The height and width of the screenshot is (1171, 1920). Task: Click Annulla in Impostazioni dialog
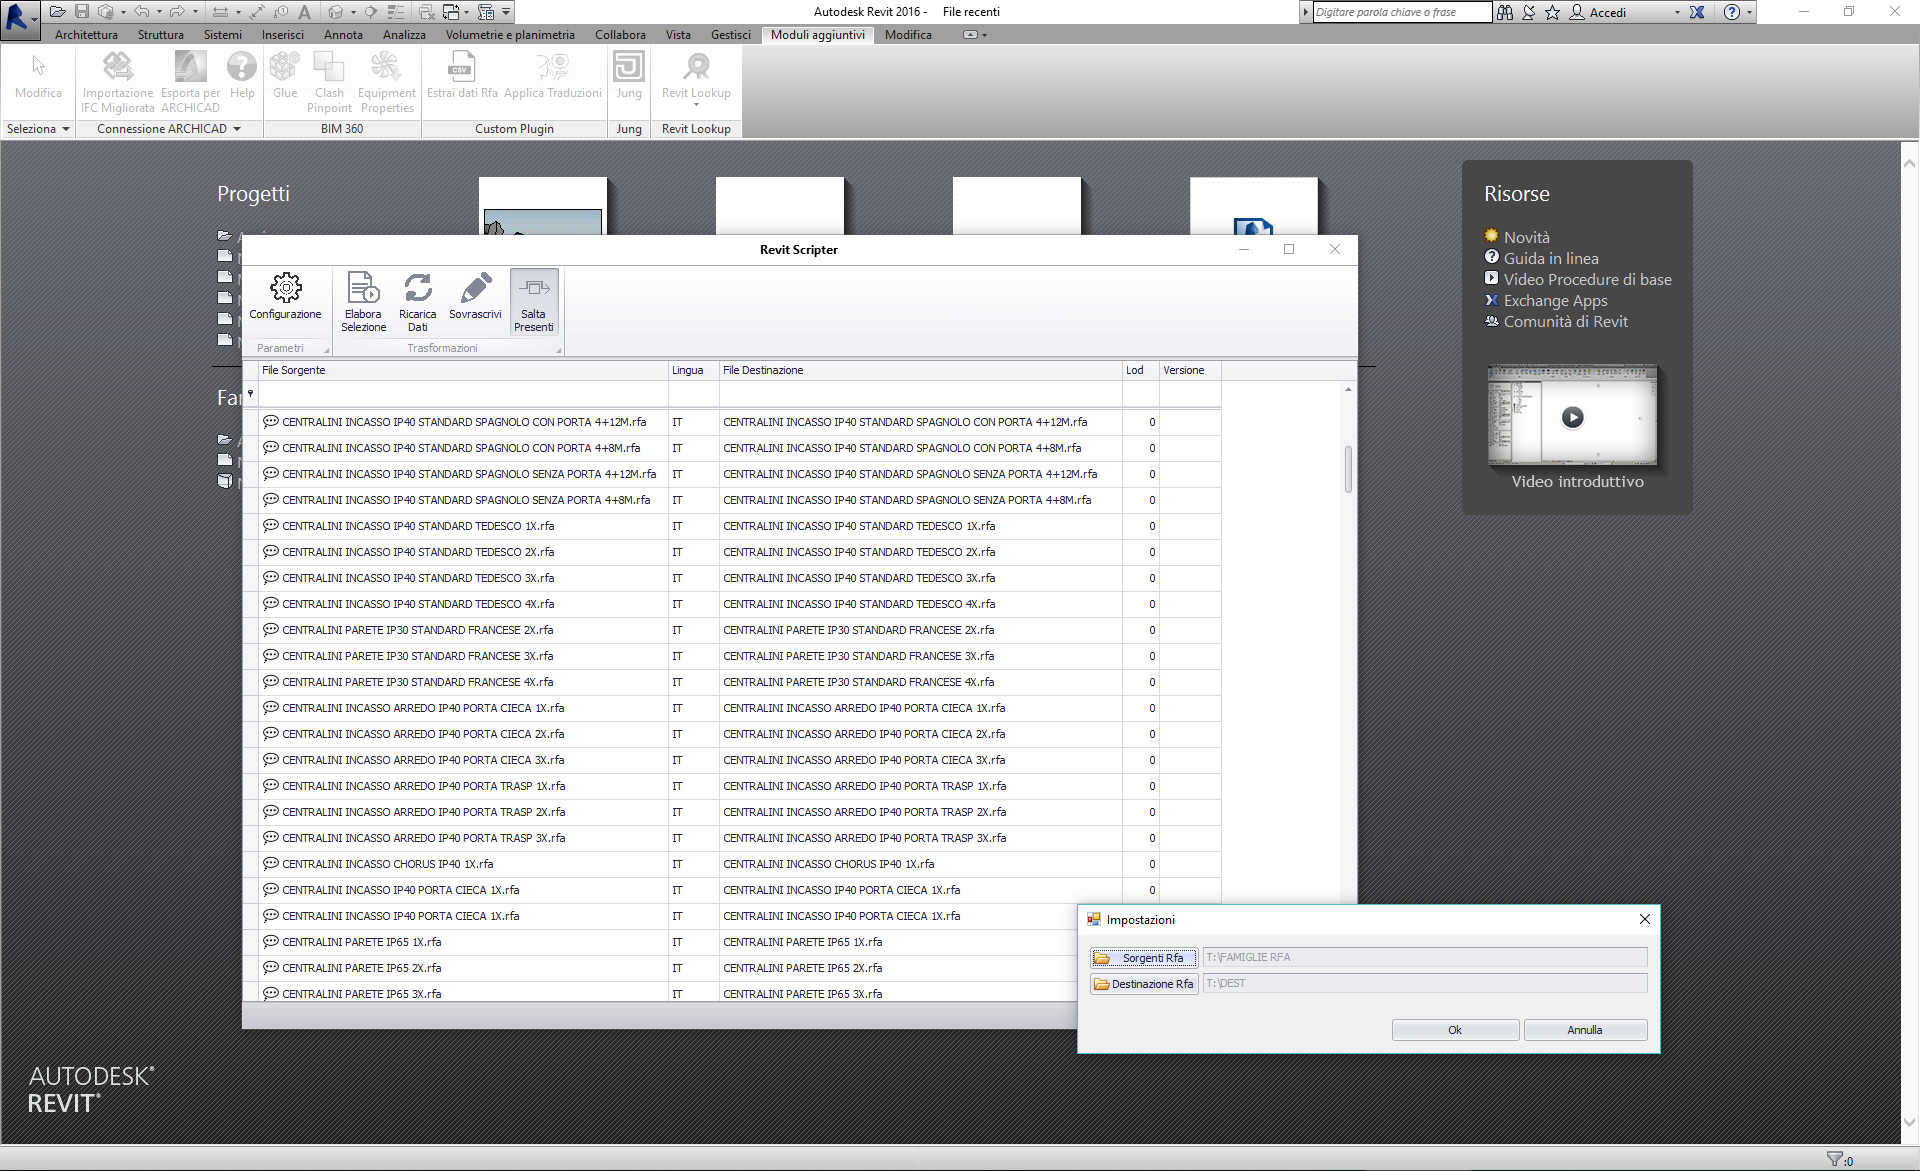tap(1585, 1030)
